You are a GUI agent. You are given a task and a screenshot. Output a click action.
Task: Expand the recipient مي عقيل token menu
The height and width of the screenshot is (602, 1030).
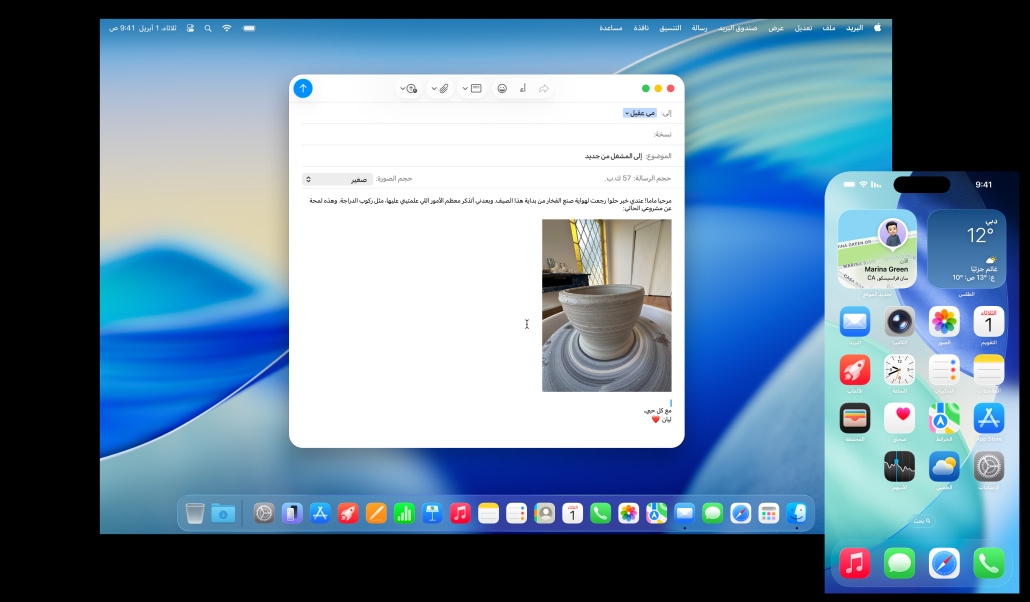coord(639,113)
